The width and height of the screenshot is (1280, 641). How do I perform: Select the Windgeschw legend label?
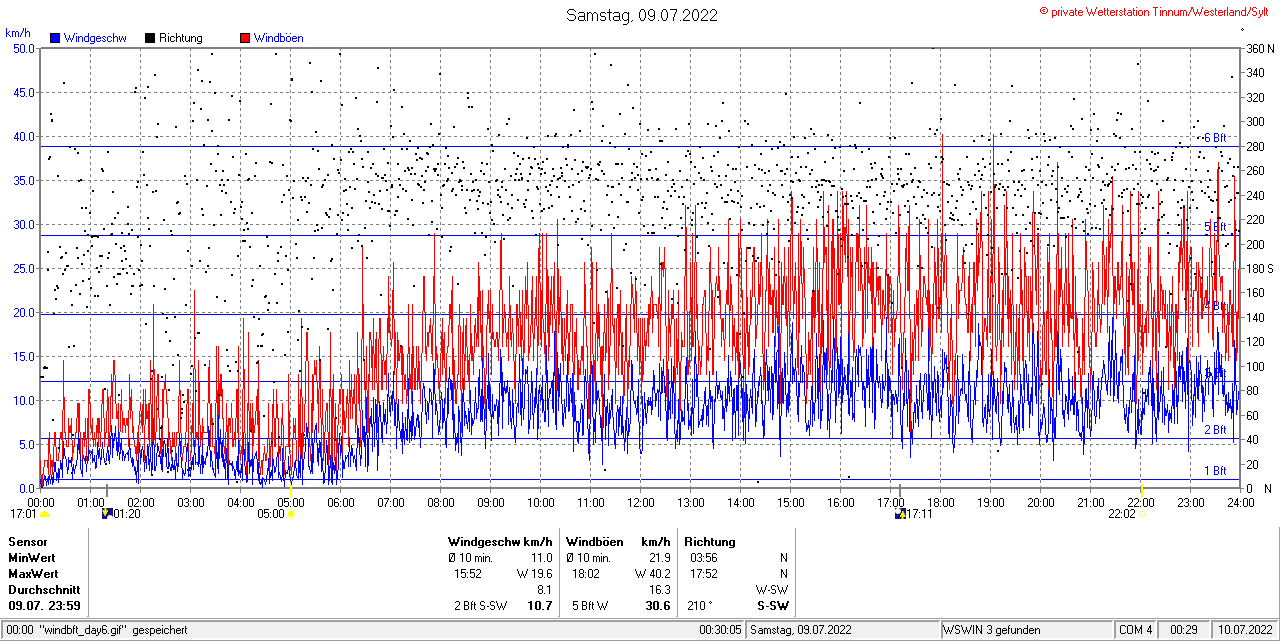coord(95,38)
